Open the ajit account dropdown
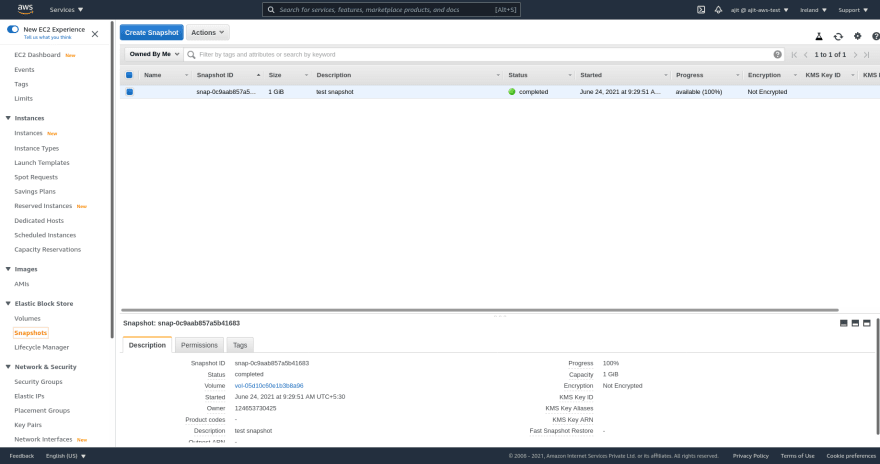 point(759,10)
